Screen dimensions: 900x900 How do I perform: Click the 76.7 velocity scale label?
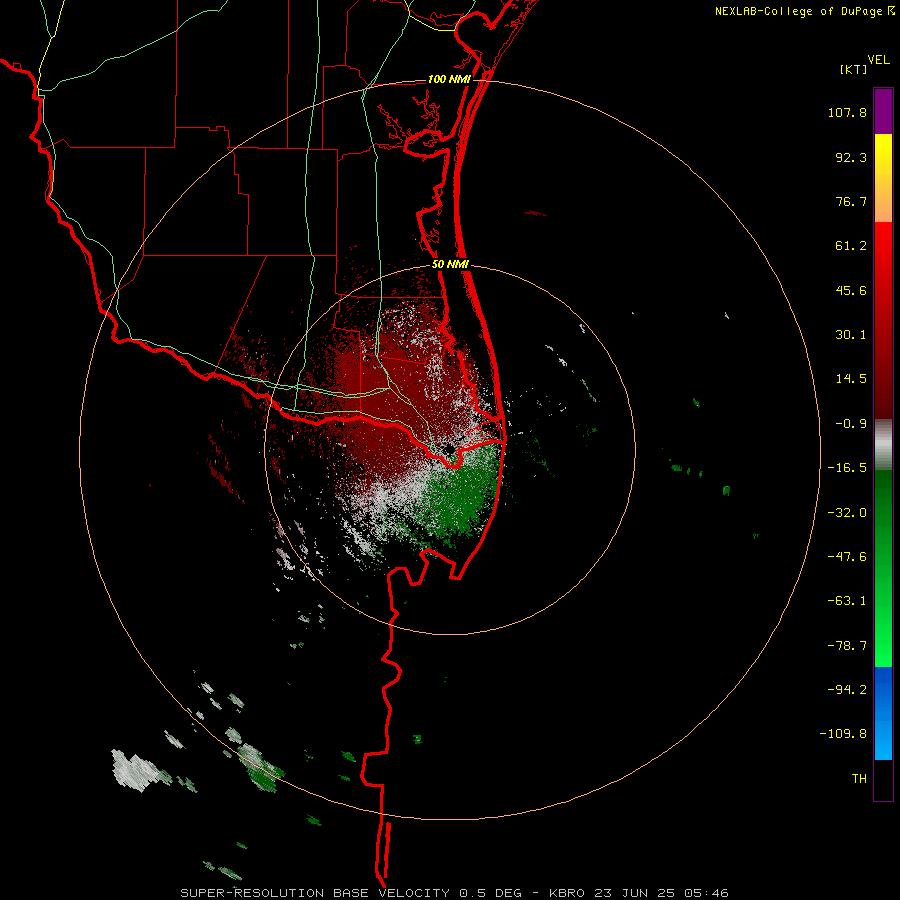coord(851,201)
